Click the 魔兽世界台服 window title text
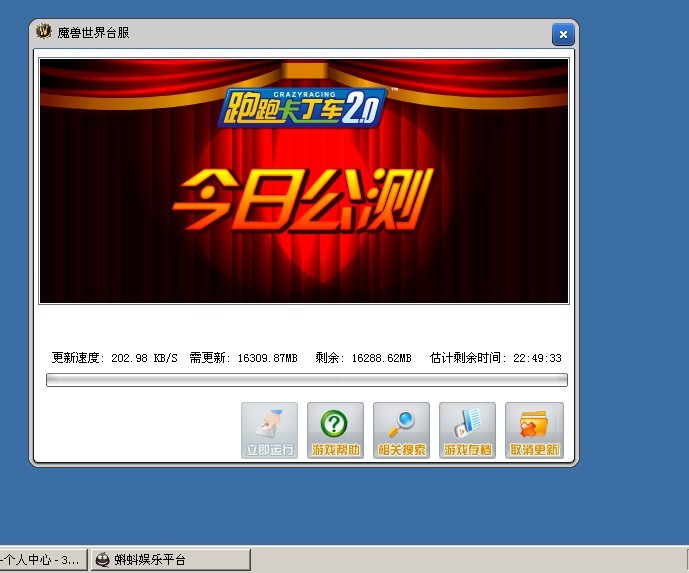This screenshot has height=573, width=689. point(93,33)
